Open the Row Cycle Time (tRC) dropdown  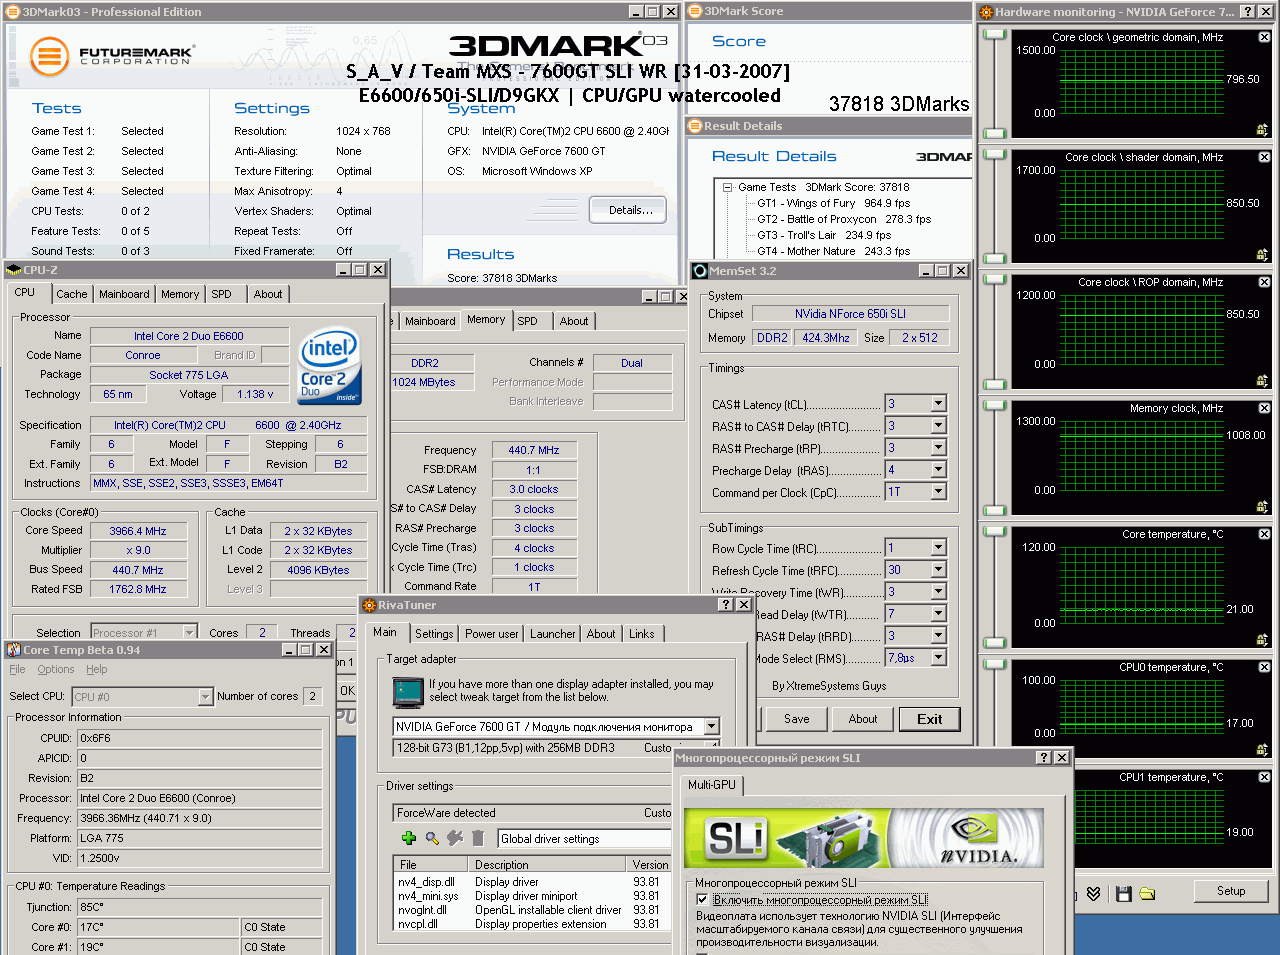pos(938,548)
